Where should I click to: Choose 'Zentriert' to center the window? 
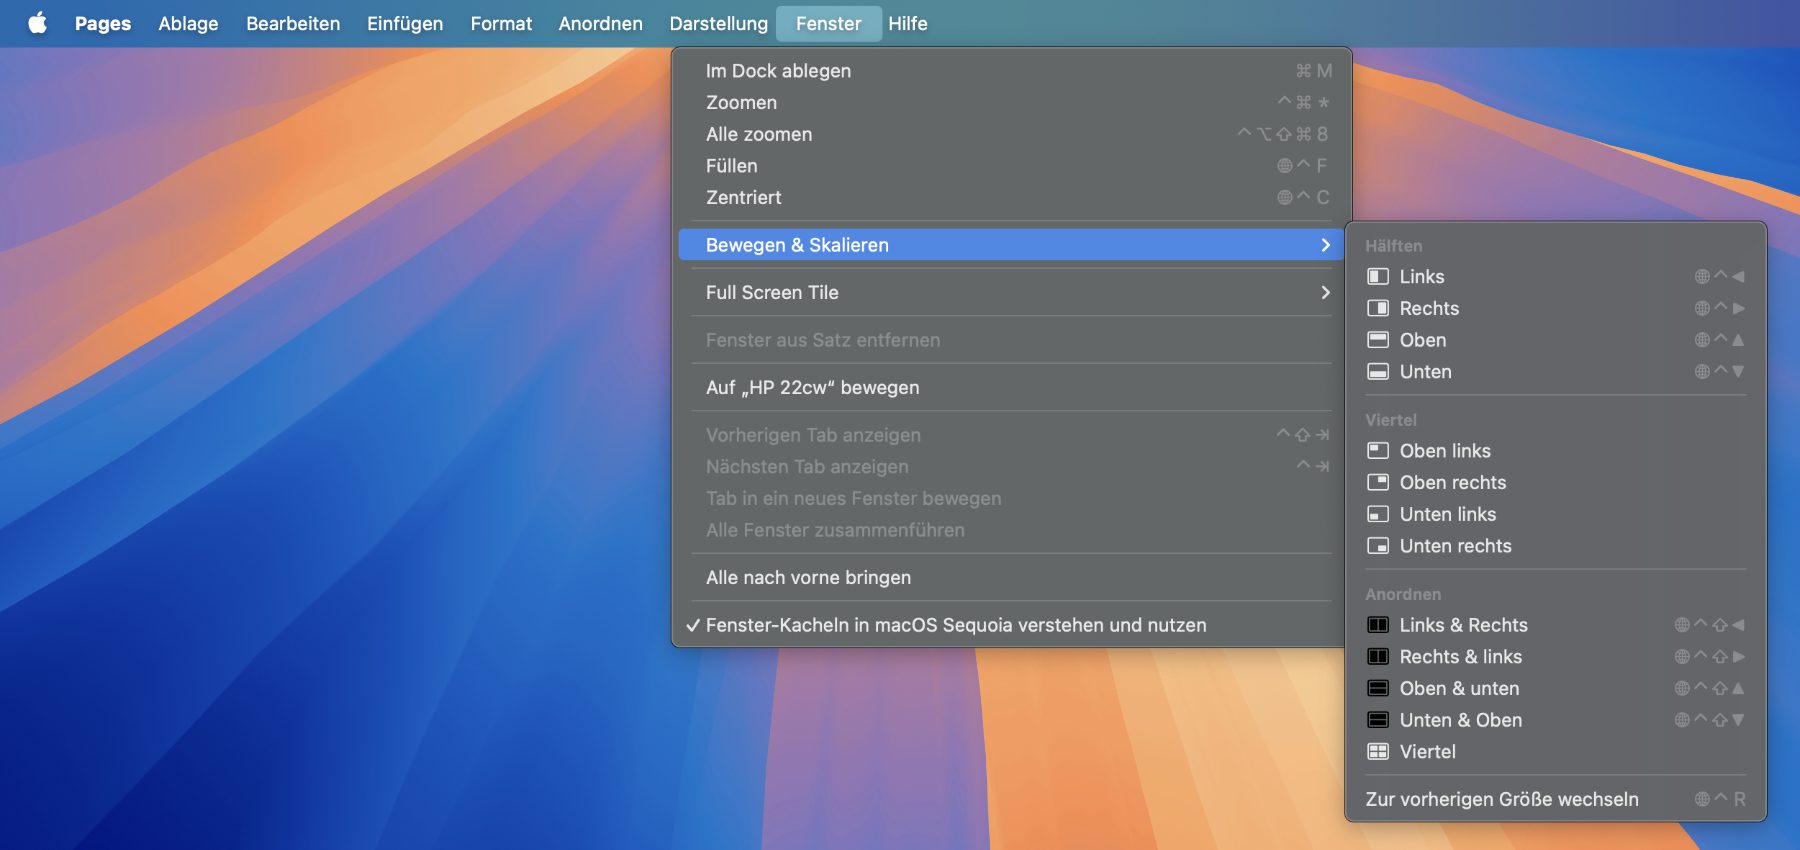click(743, 198)
